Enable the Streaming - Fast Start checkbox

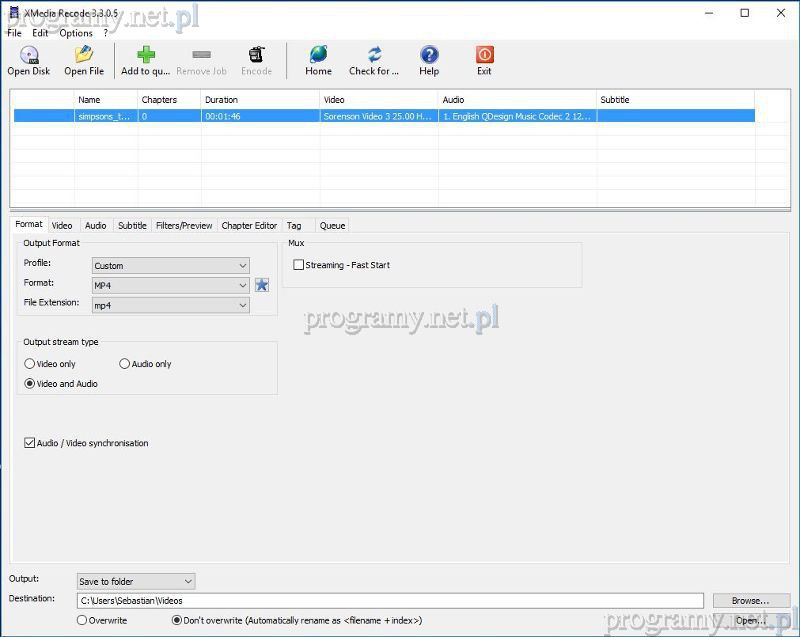299,265
